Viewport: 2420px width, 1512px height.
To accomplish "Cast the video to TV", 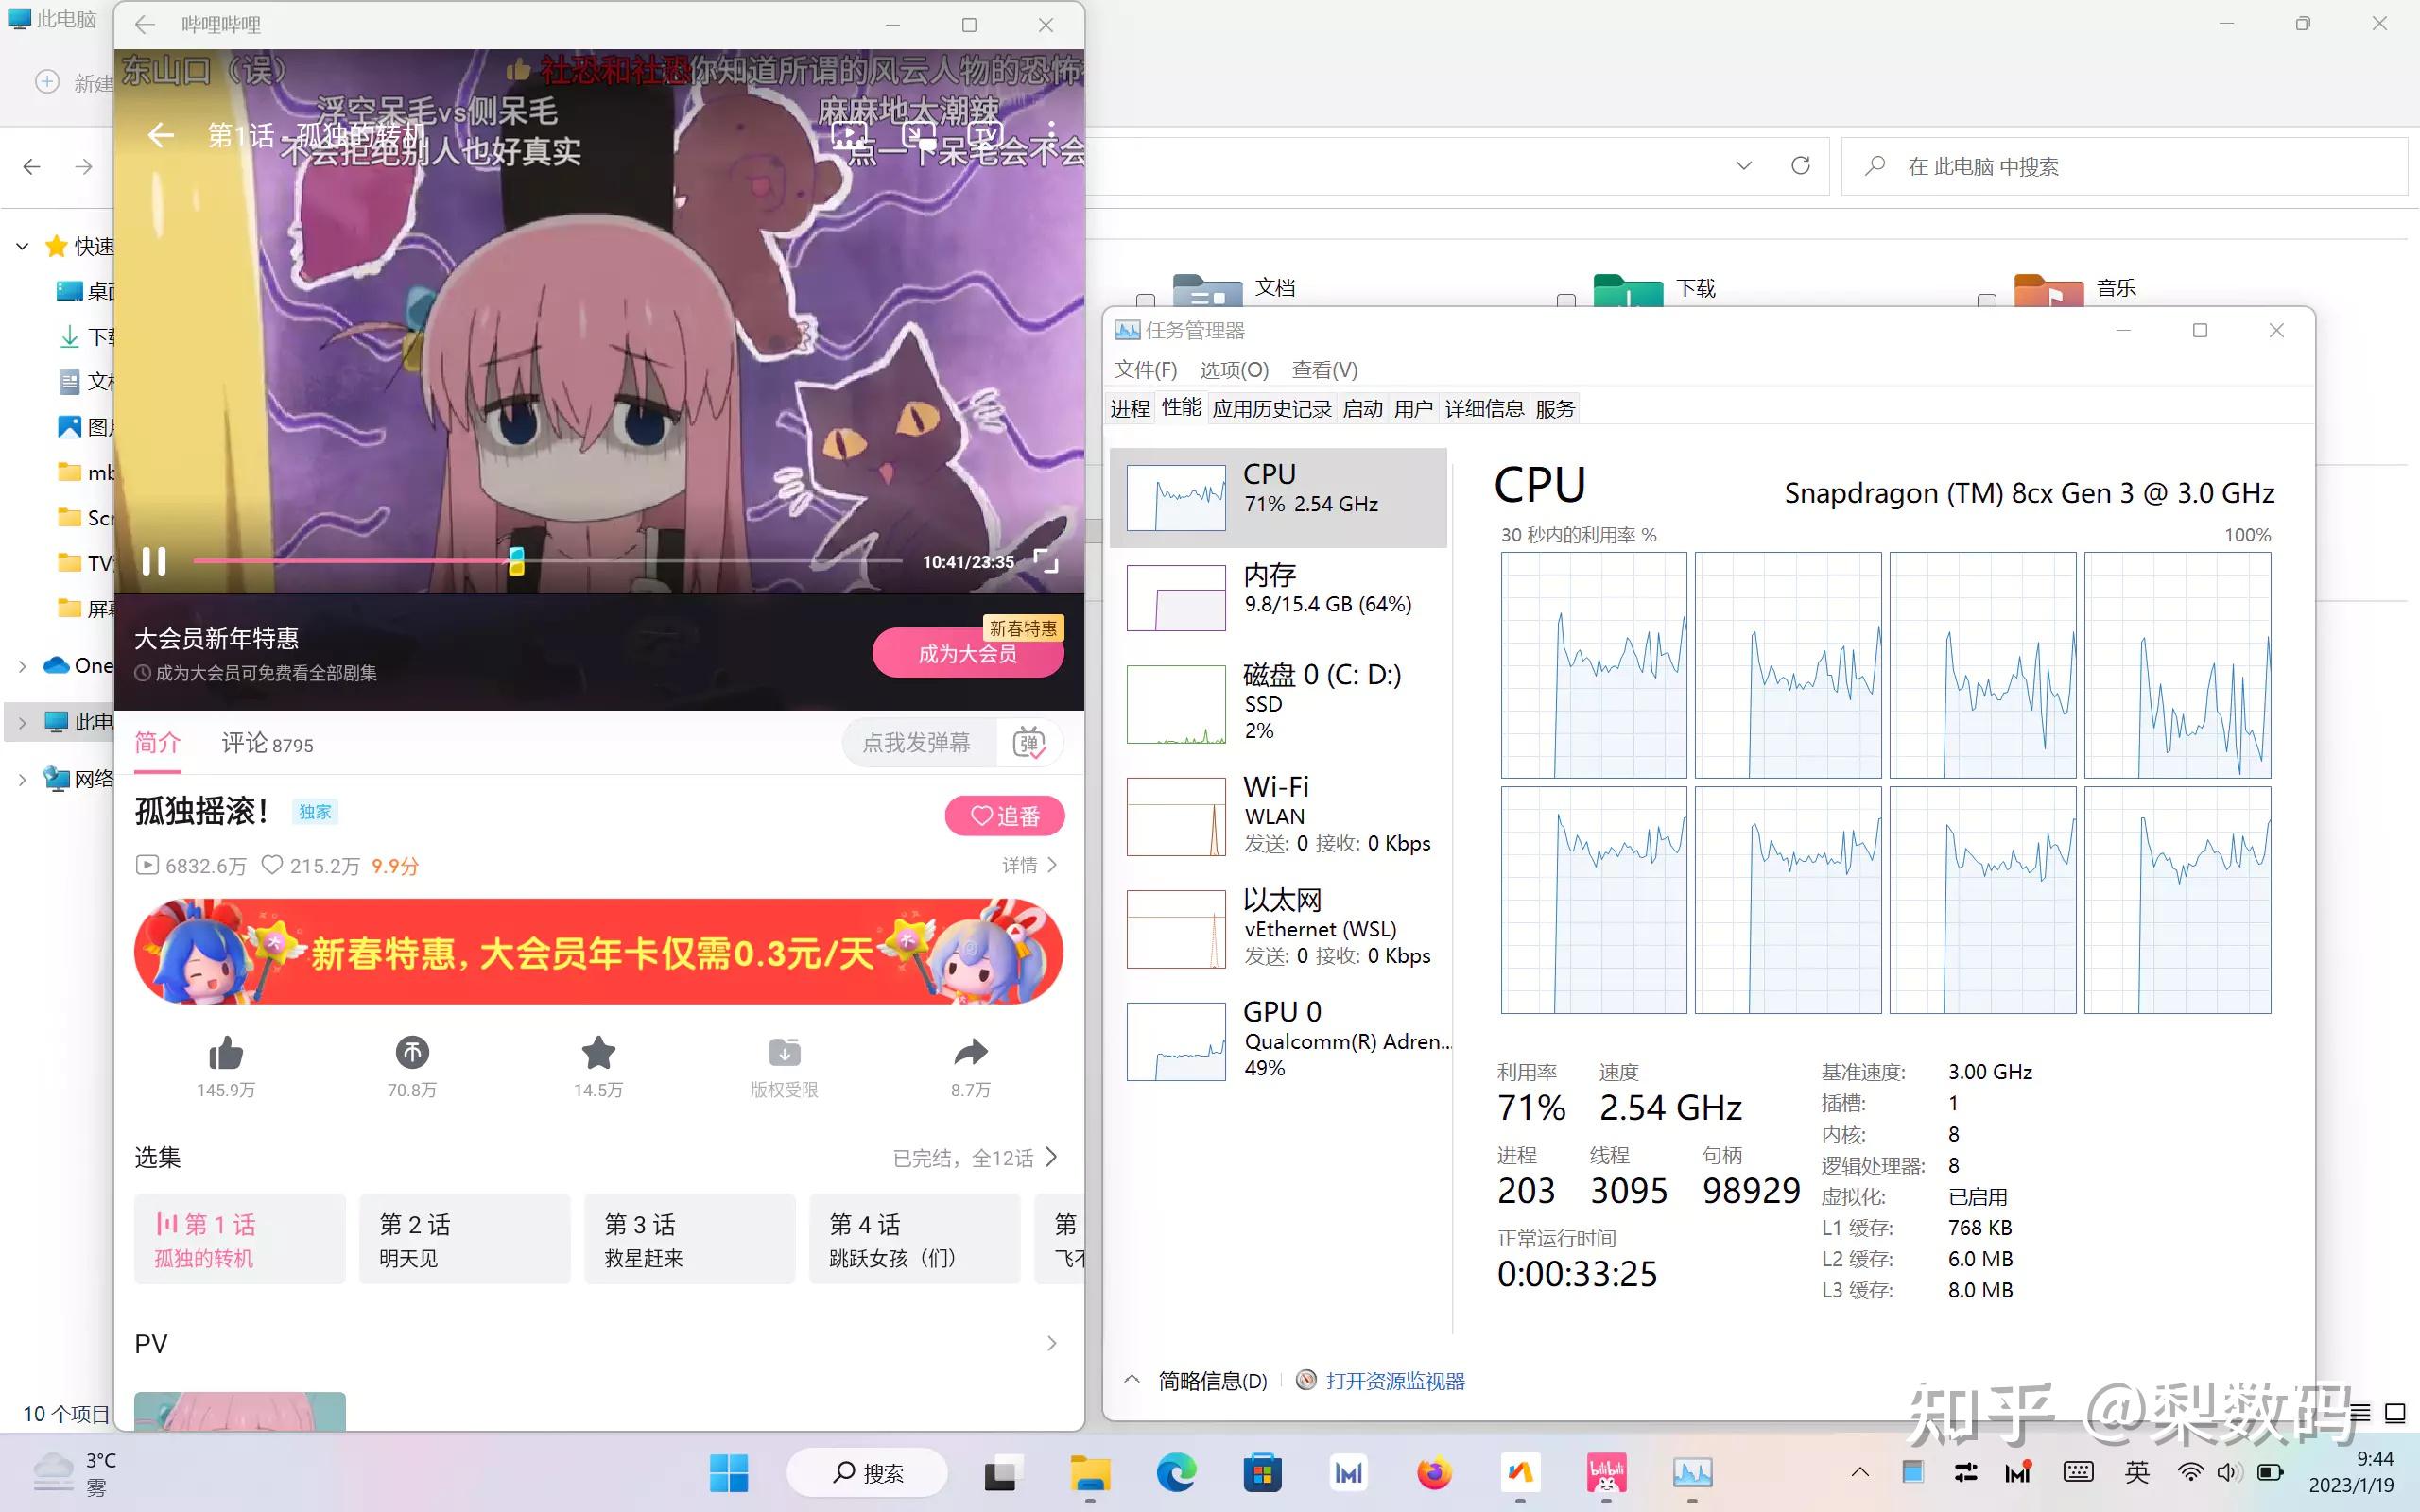I will point(985,135).
